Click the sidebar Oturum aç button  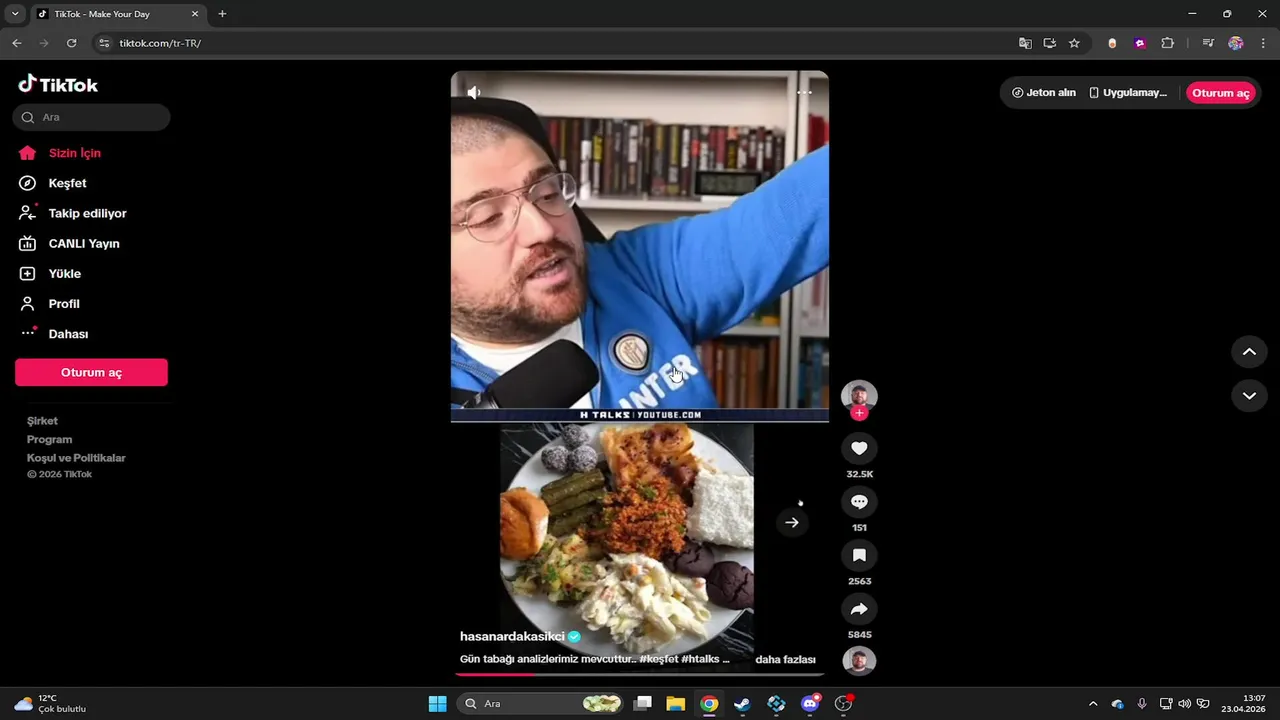coord(91,372)
